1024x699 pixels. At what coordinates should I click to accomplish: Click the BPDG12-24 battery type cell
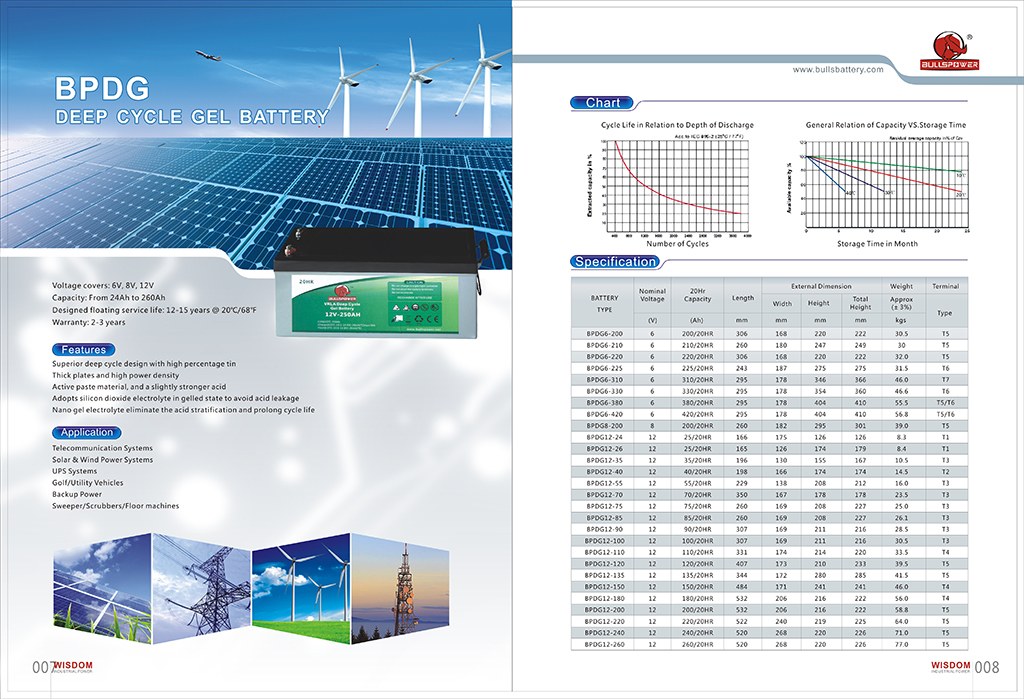(x=604, y=438)
